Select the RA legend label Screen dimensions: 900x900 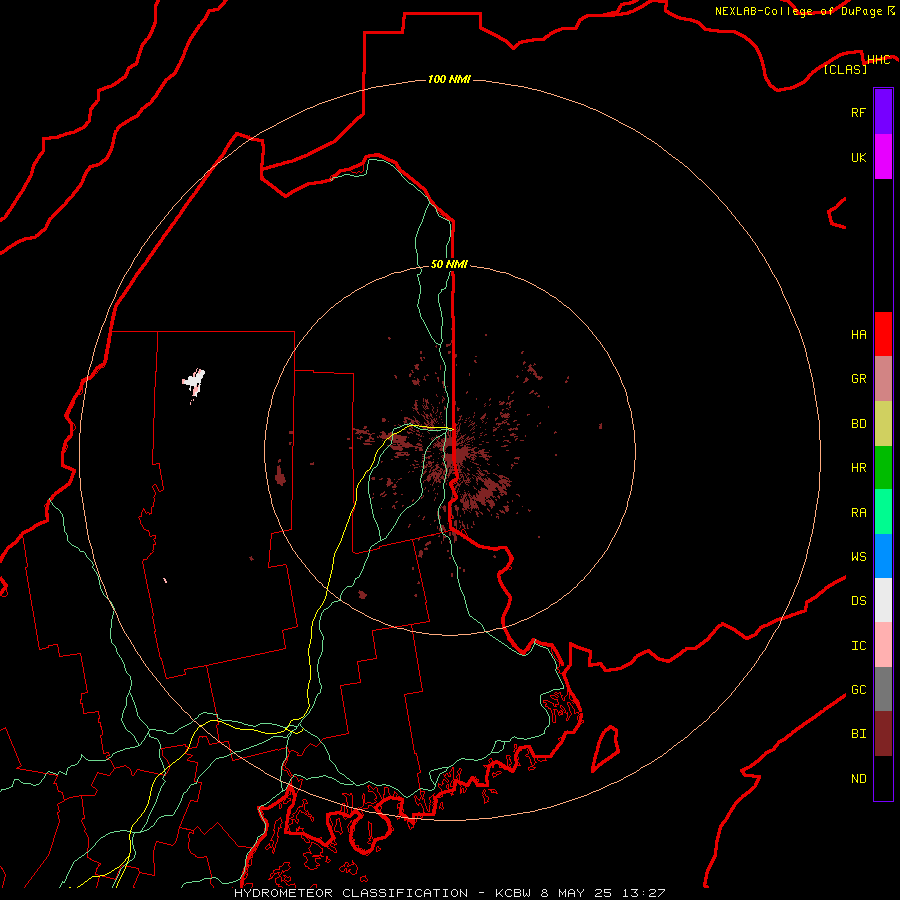858,513
